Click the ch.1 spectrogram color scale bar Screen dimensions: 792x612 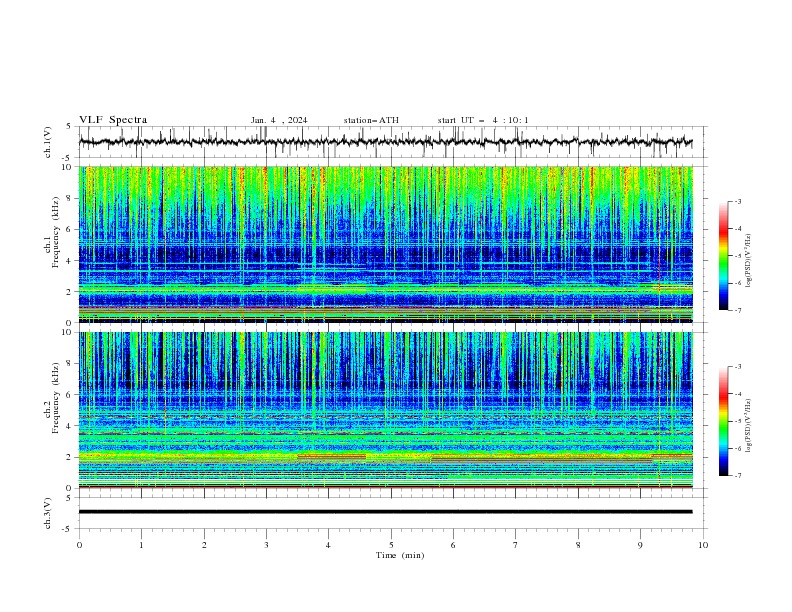click(723, 255)
